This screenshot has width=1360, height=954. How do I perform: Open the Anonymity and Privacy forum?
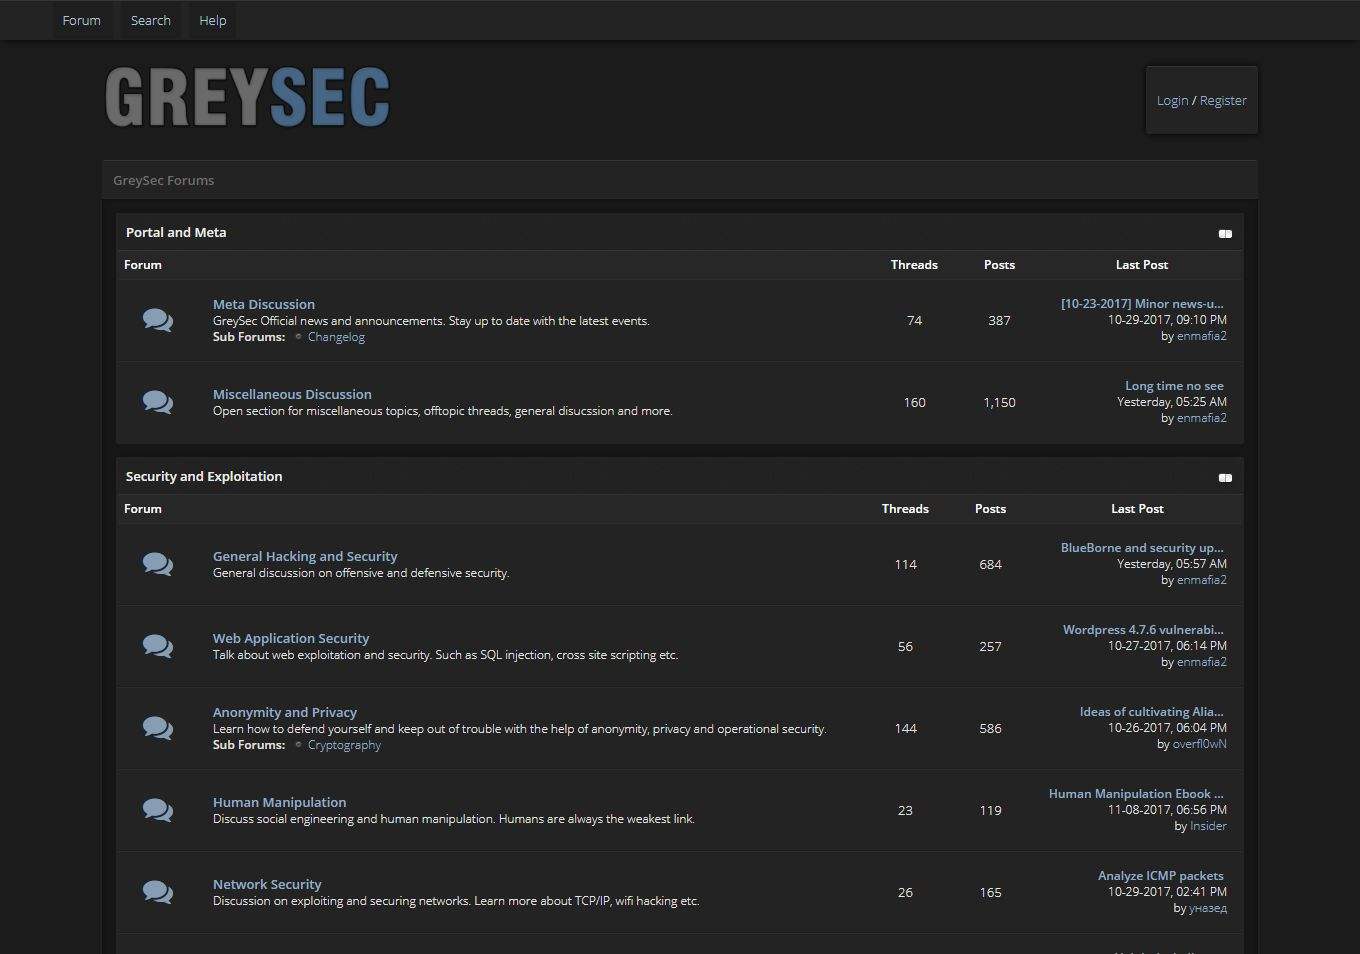tap(285, 712)
